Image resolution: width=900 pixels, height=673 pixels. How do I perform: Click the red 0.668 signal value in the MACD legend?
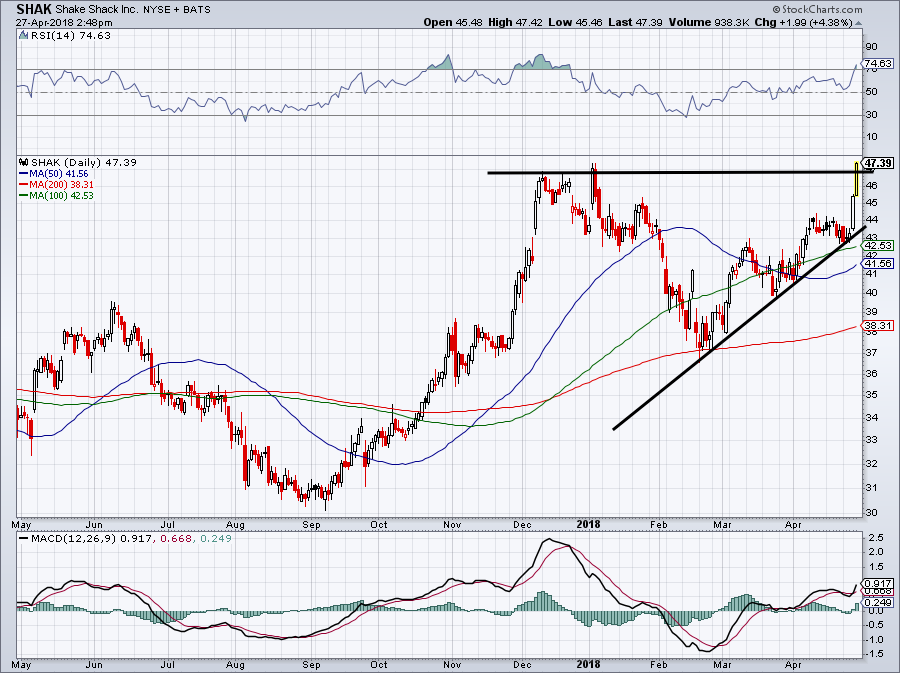click(x=176, y=539)
